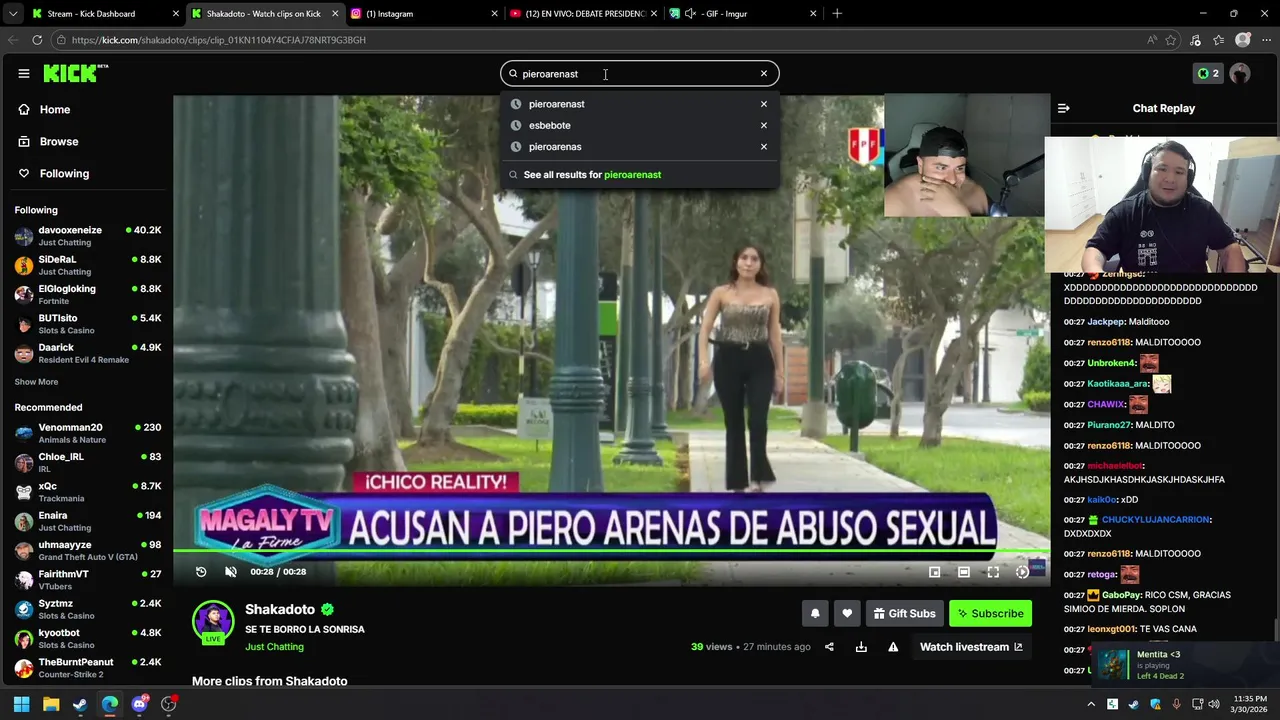Toggle mini player mode

[x=934, y=572]
